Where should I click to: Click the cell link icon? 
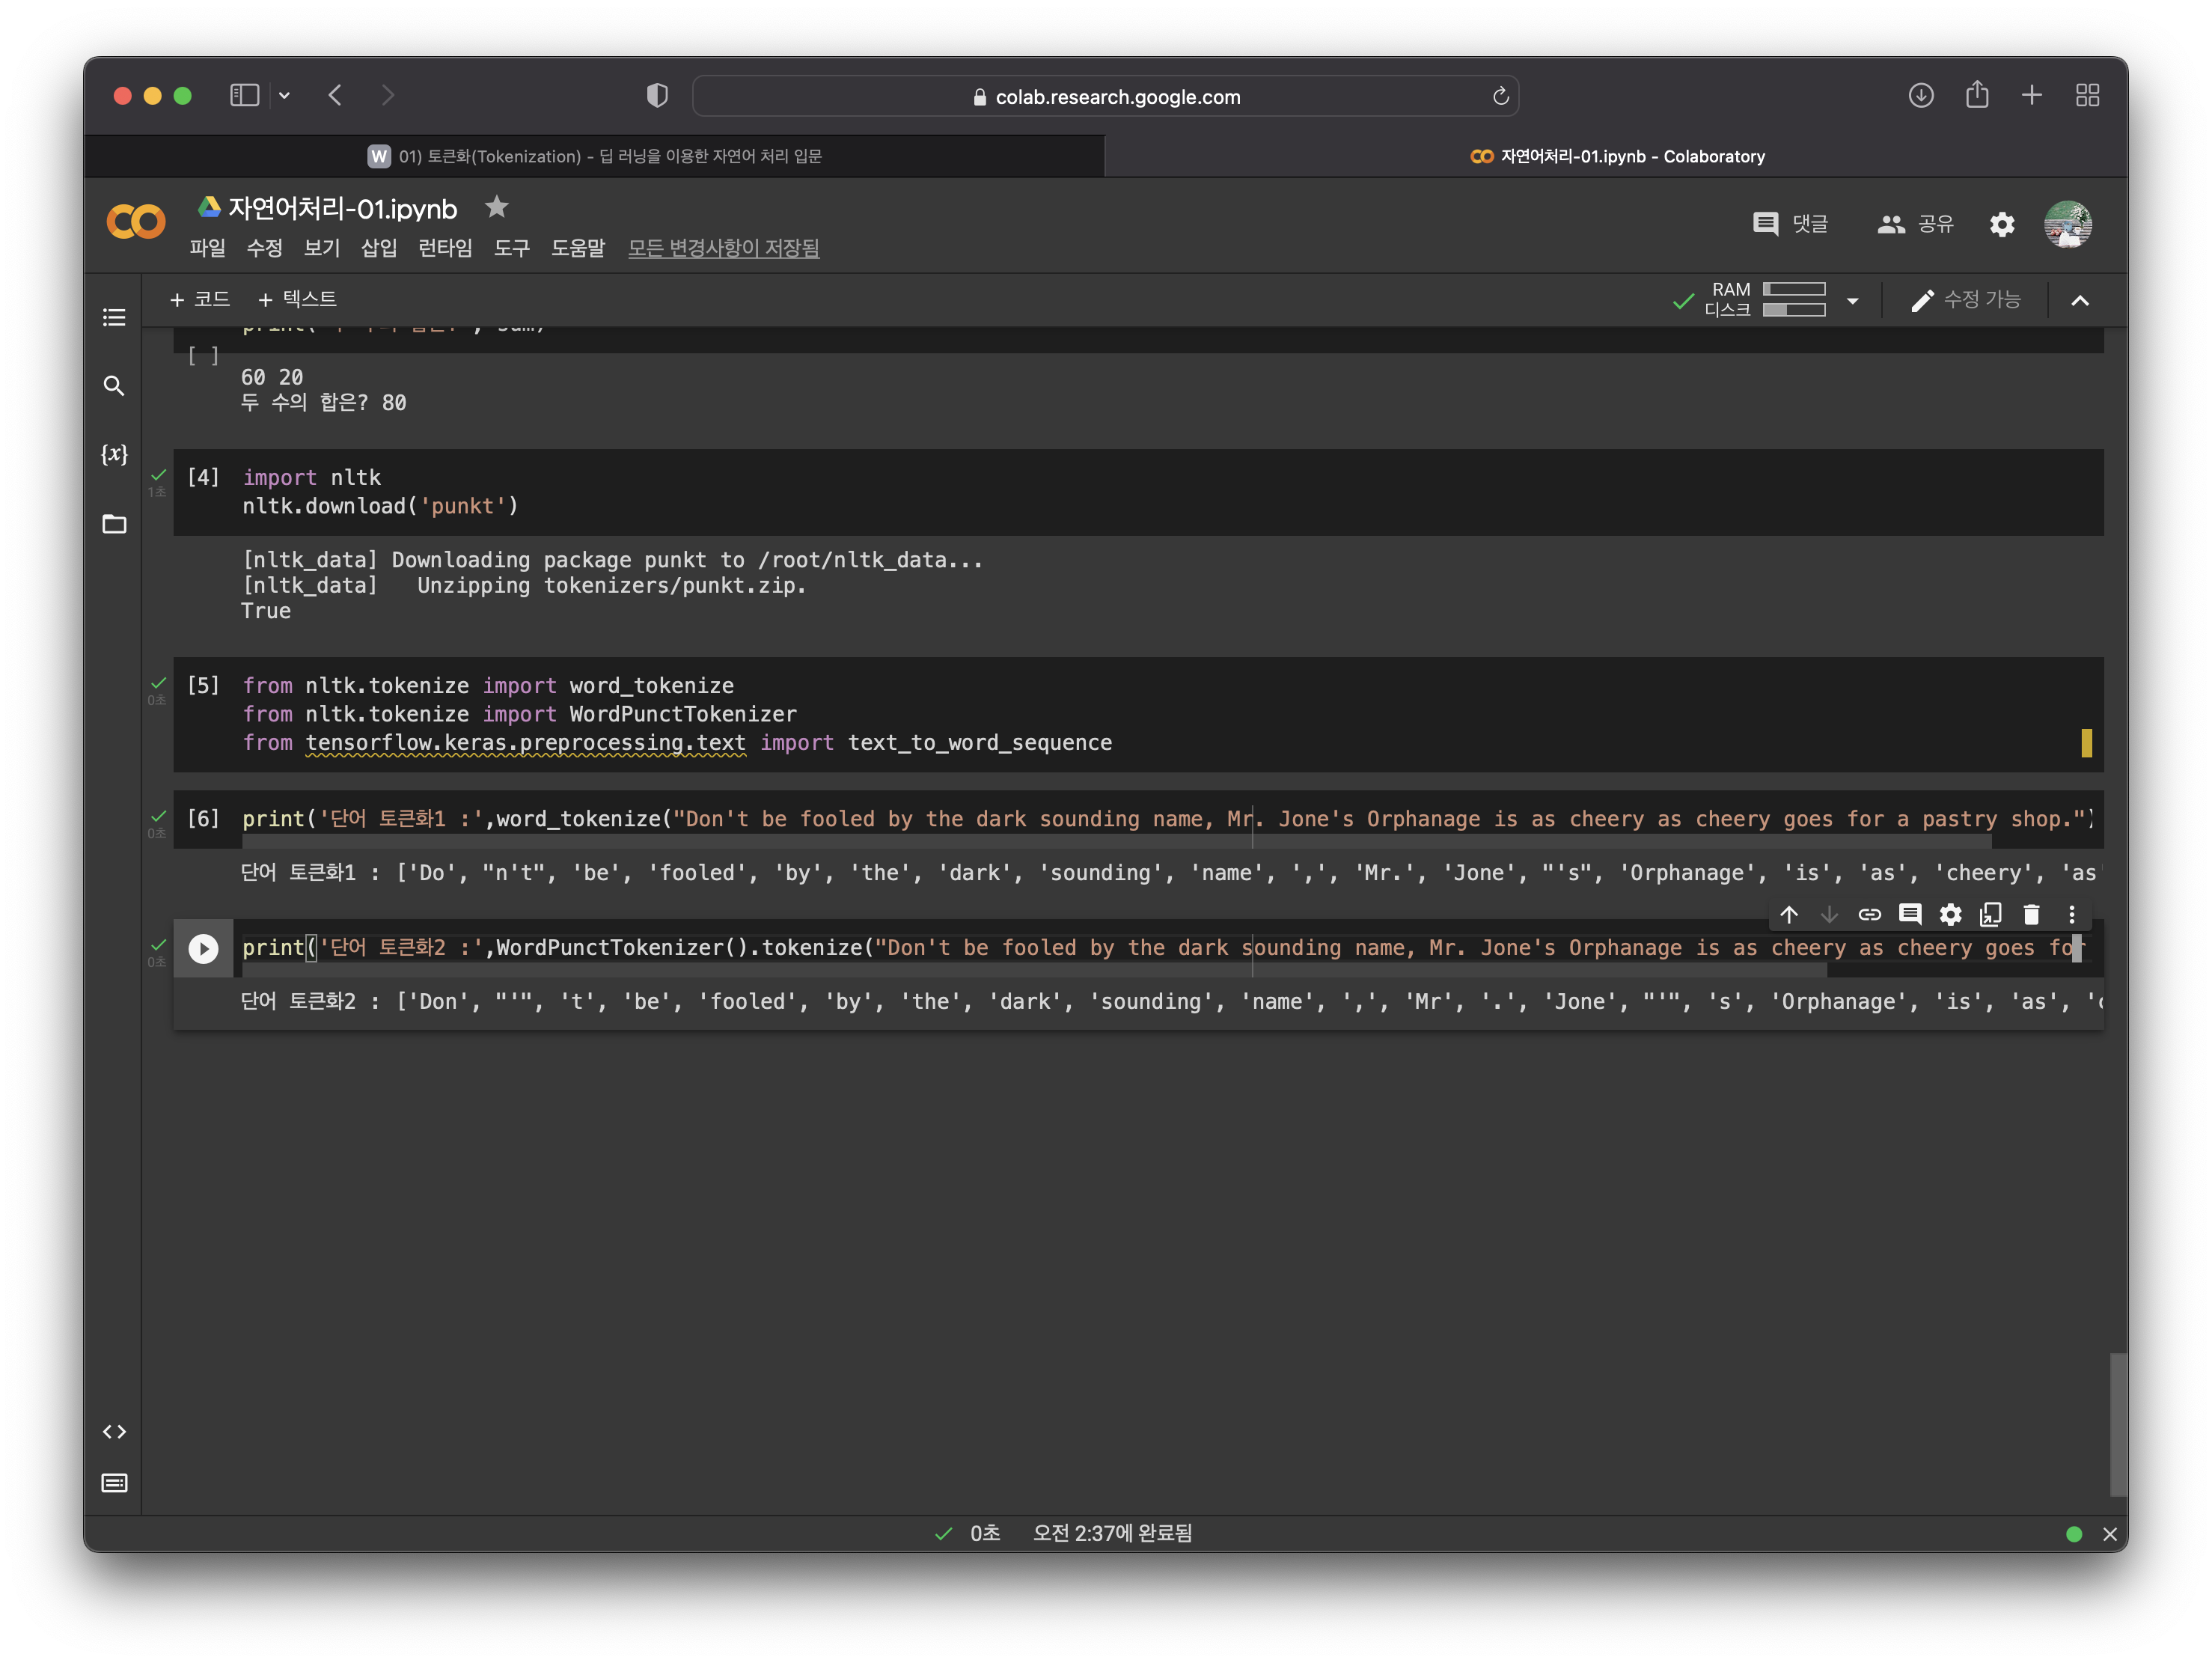[1869, 914]
